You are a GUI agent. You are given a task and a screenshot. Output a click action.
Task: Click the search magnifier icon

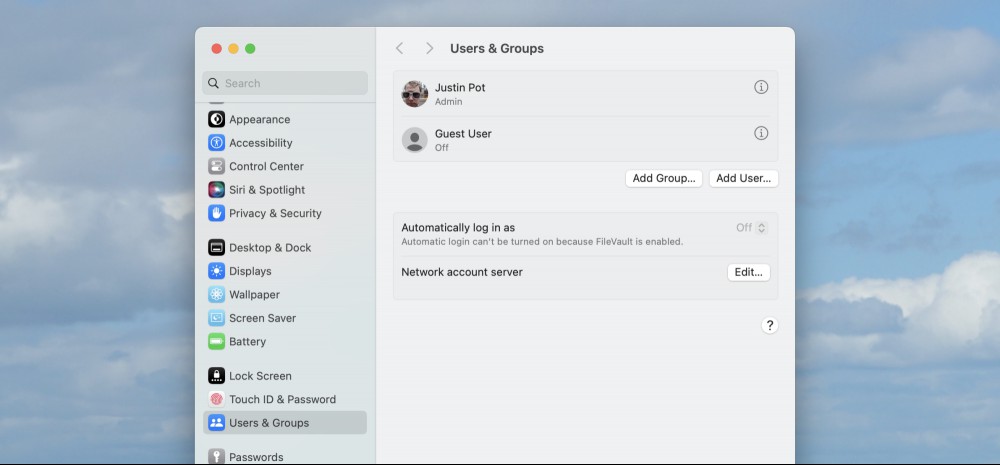[214, 83]
